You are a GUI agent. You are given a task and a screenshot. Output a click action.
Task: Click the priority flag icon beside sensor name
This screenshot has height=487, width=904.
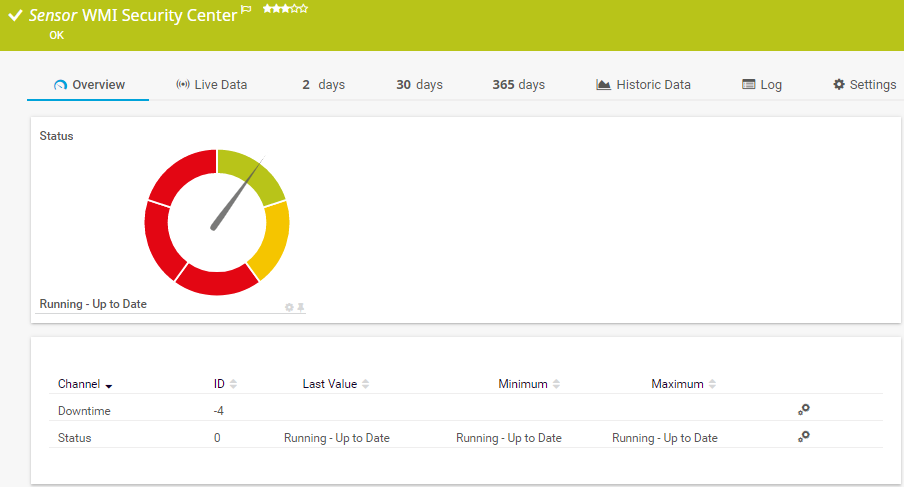coord(246,11)
